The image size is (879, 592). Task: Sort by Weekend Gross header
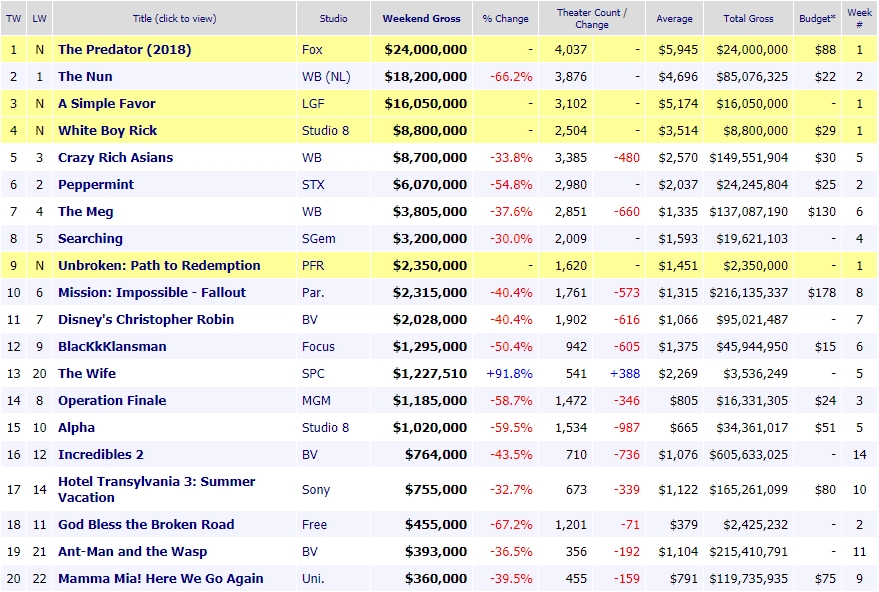[x=422, y=18]
